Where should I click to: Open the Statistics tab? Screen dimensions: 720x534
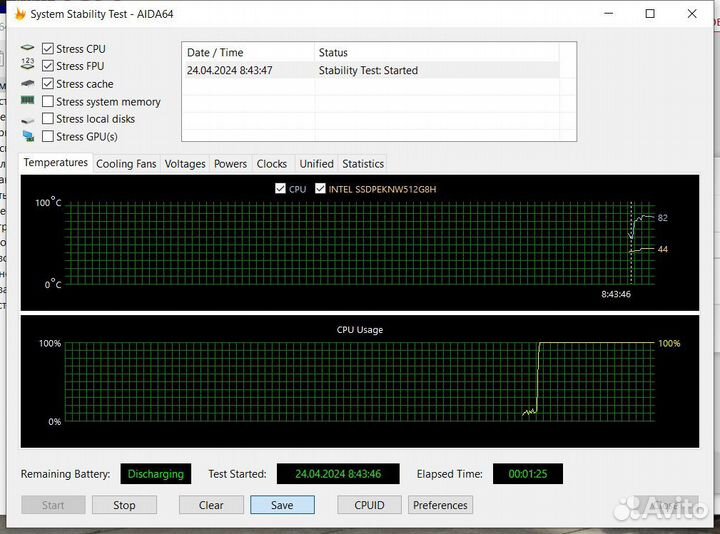[x=363, y=164]
